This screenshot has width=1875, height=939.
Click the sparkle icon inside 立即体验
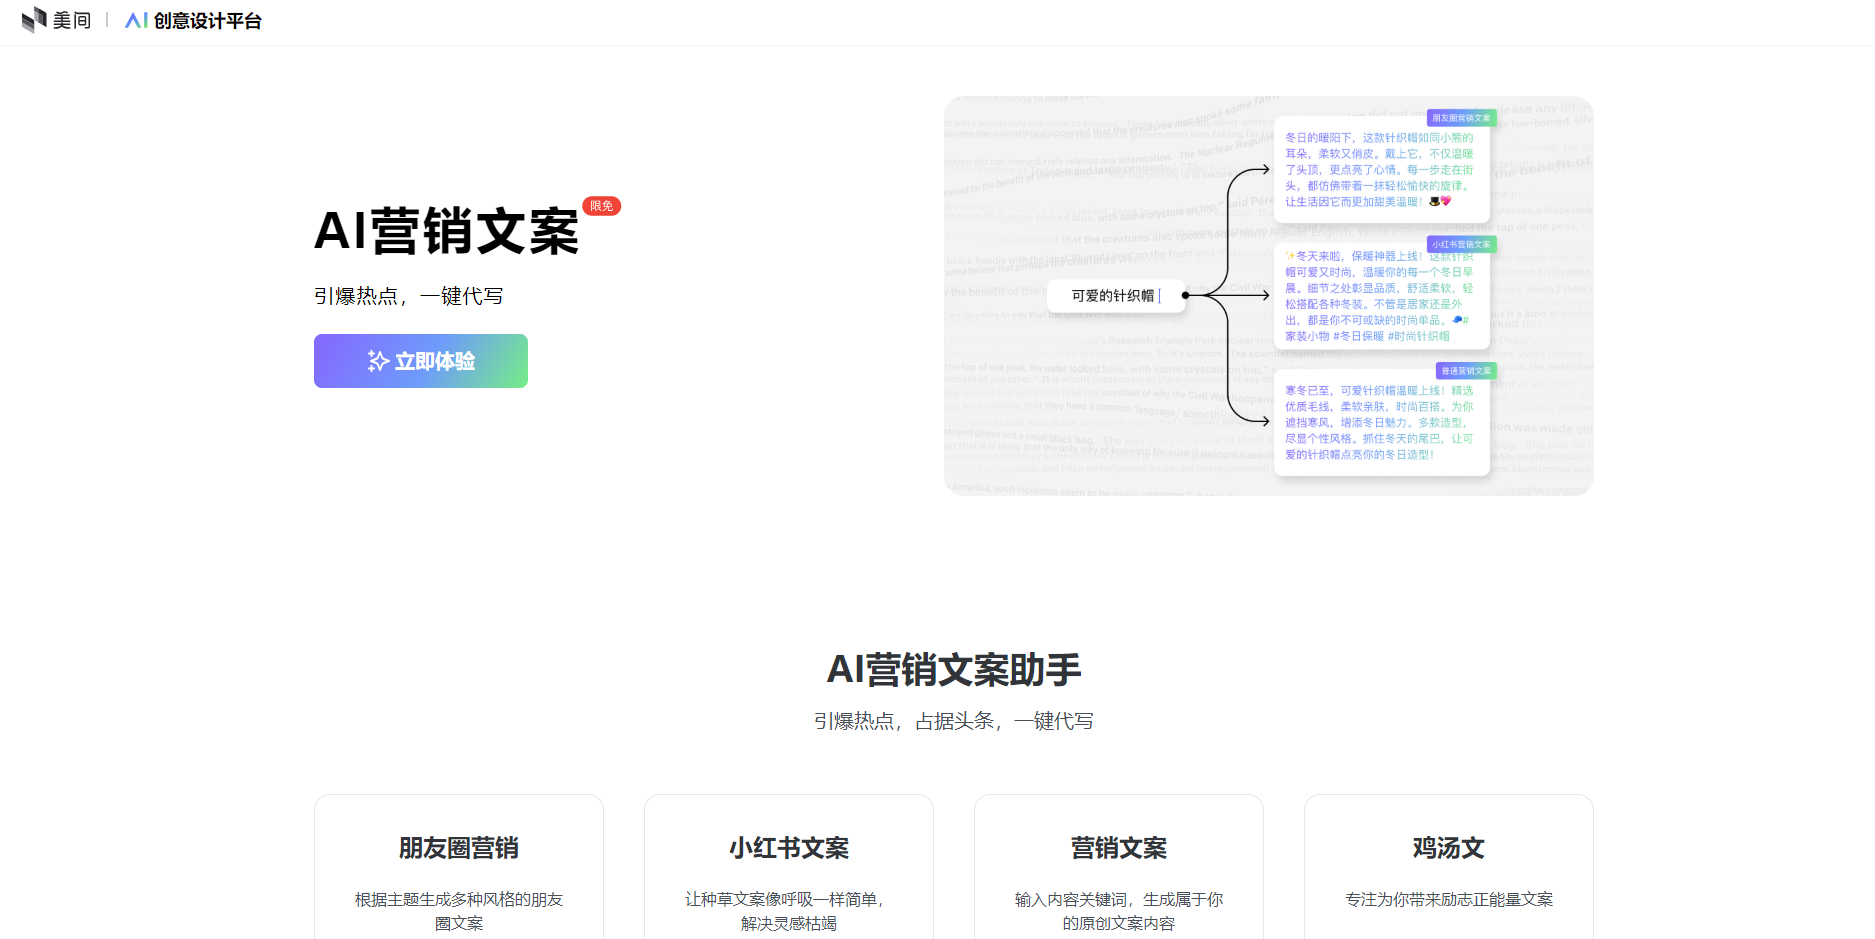click(378, 361)
